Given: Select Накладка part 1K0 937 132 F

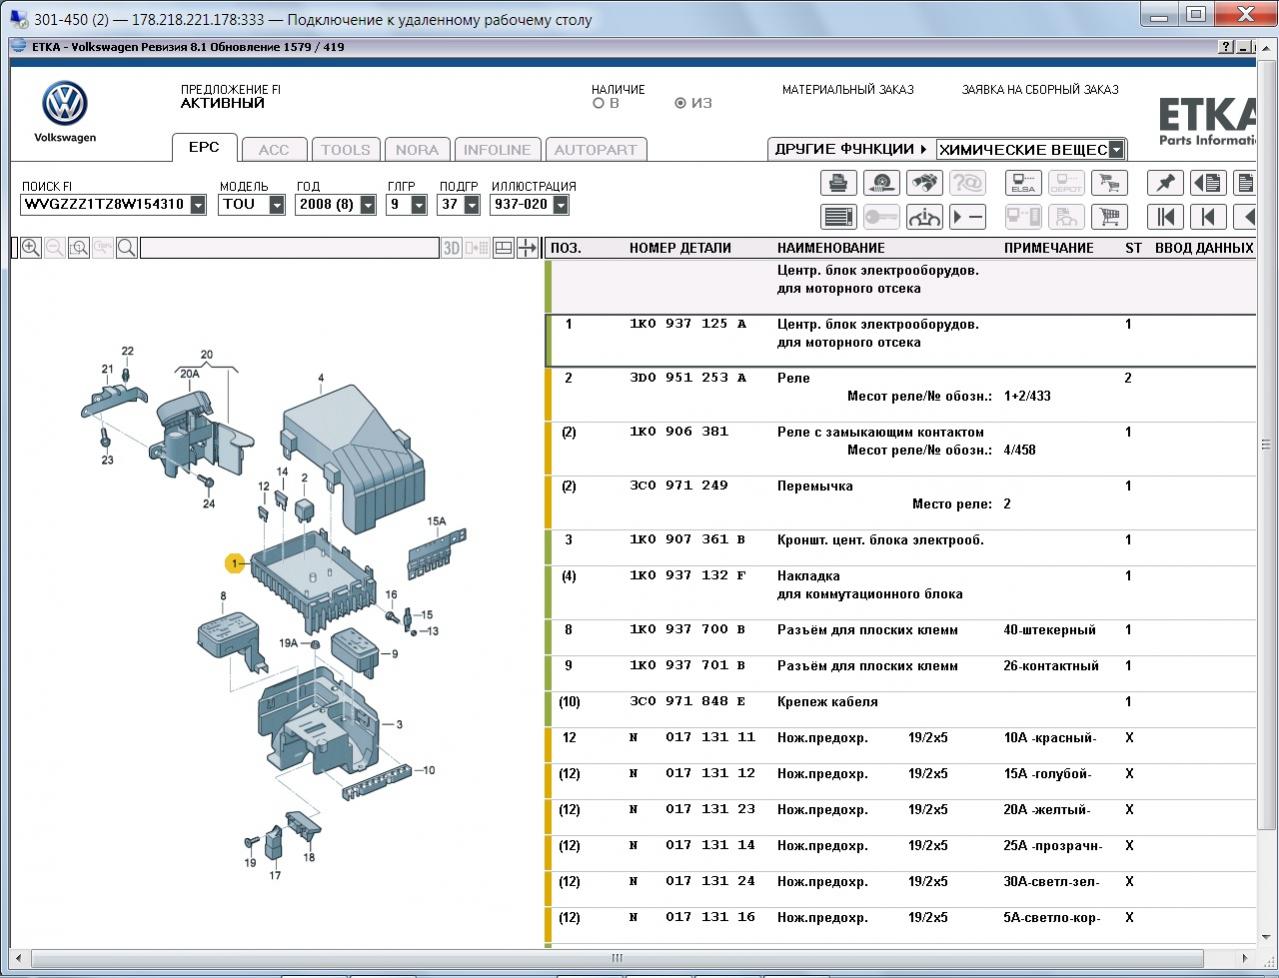Looking at the screenshot, I should (x=900, y=593).
